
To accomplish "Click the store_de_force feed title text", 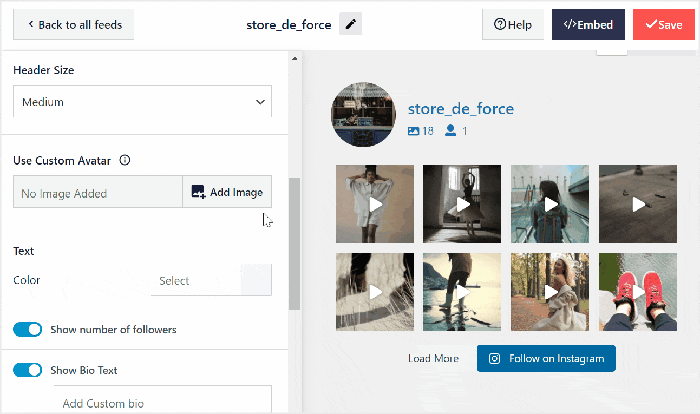I will 289,25.
